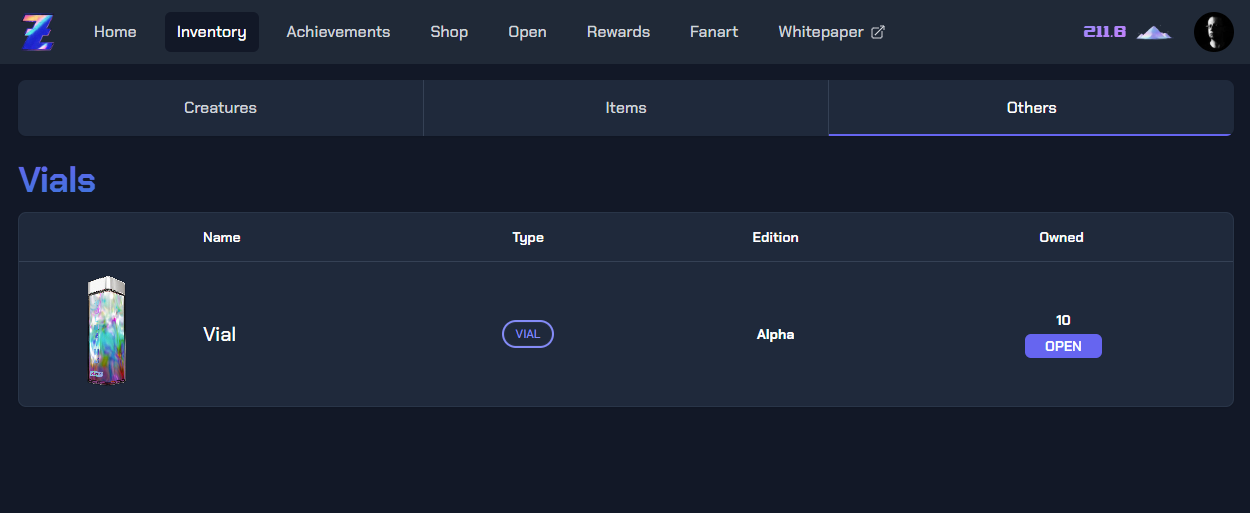Image resolution: width=1250 pixels, height=513 pixels.
Task: View the Rewards page
Action: [618, 32]
